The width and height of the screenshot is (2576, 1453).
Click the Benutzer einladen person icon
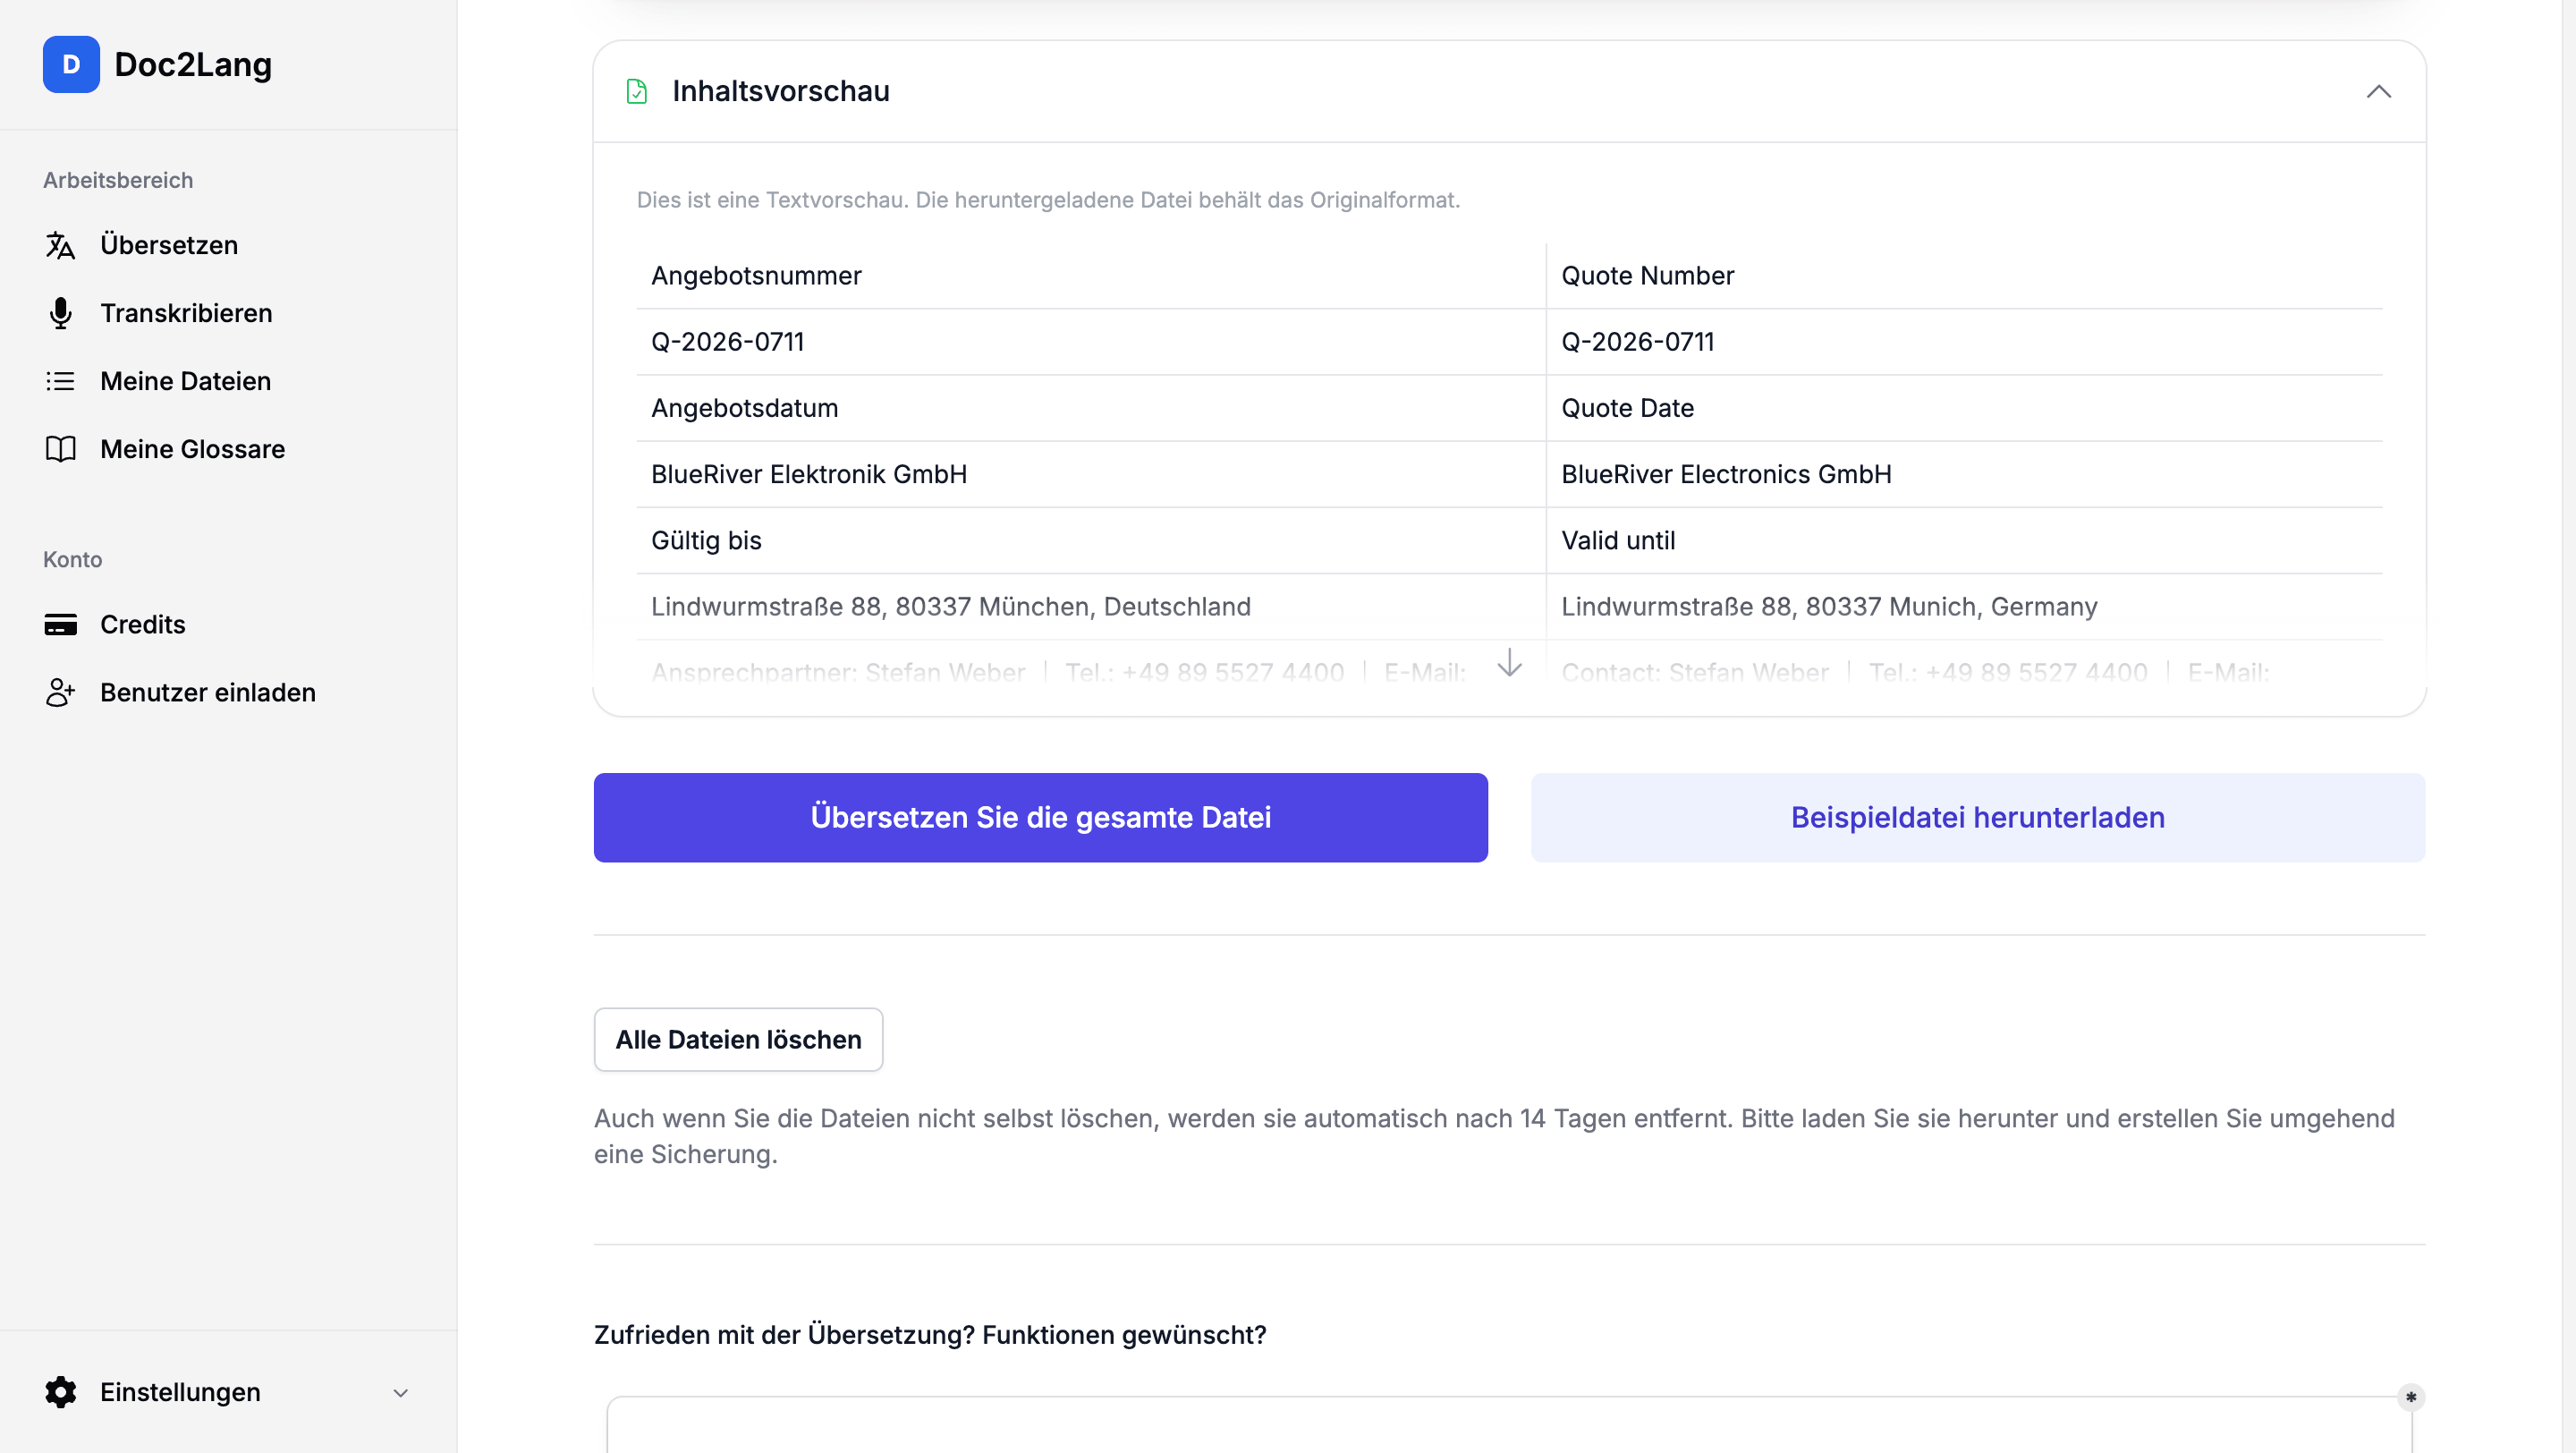(x=60, y=692)
